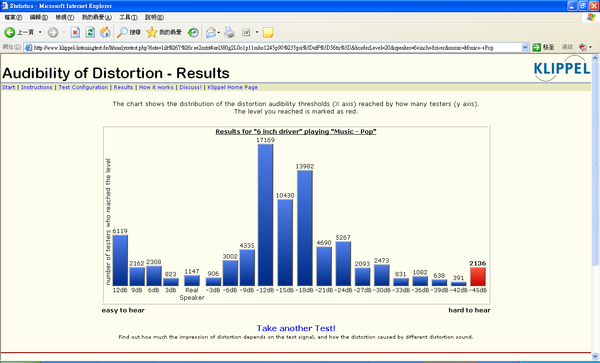
Task: Open the Back button history dropdown arrow
Action: pos(40,33)
